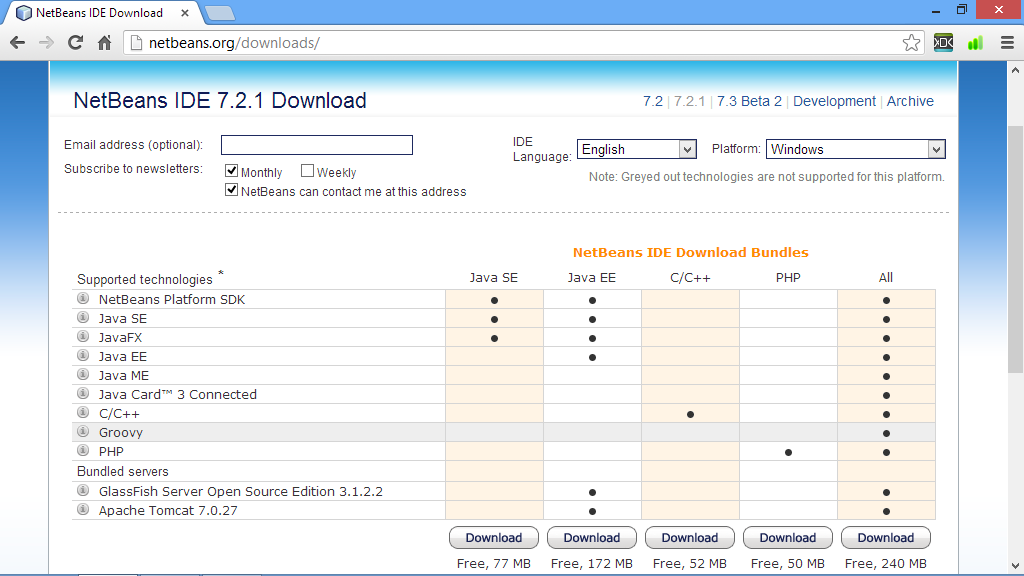The width and height of the screenshot is (1024, 576).
Task: Click the All column header
Action: pyautogui.click(x=886, y=278)
